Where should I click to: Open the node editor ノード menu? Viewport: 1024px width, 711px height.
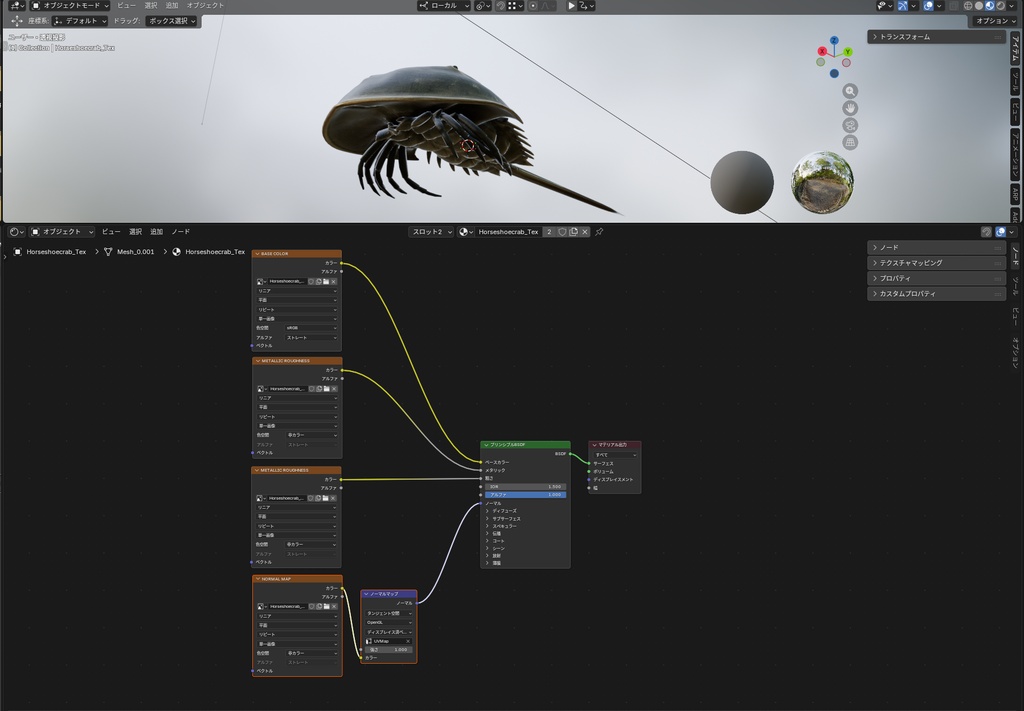[181, 232]
